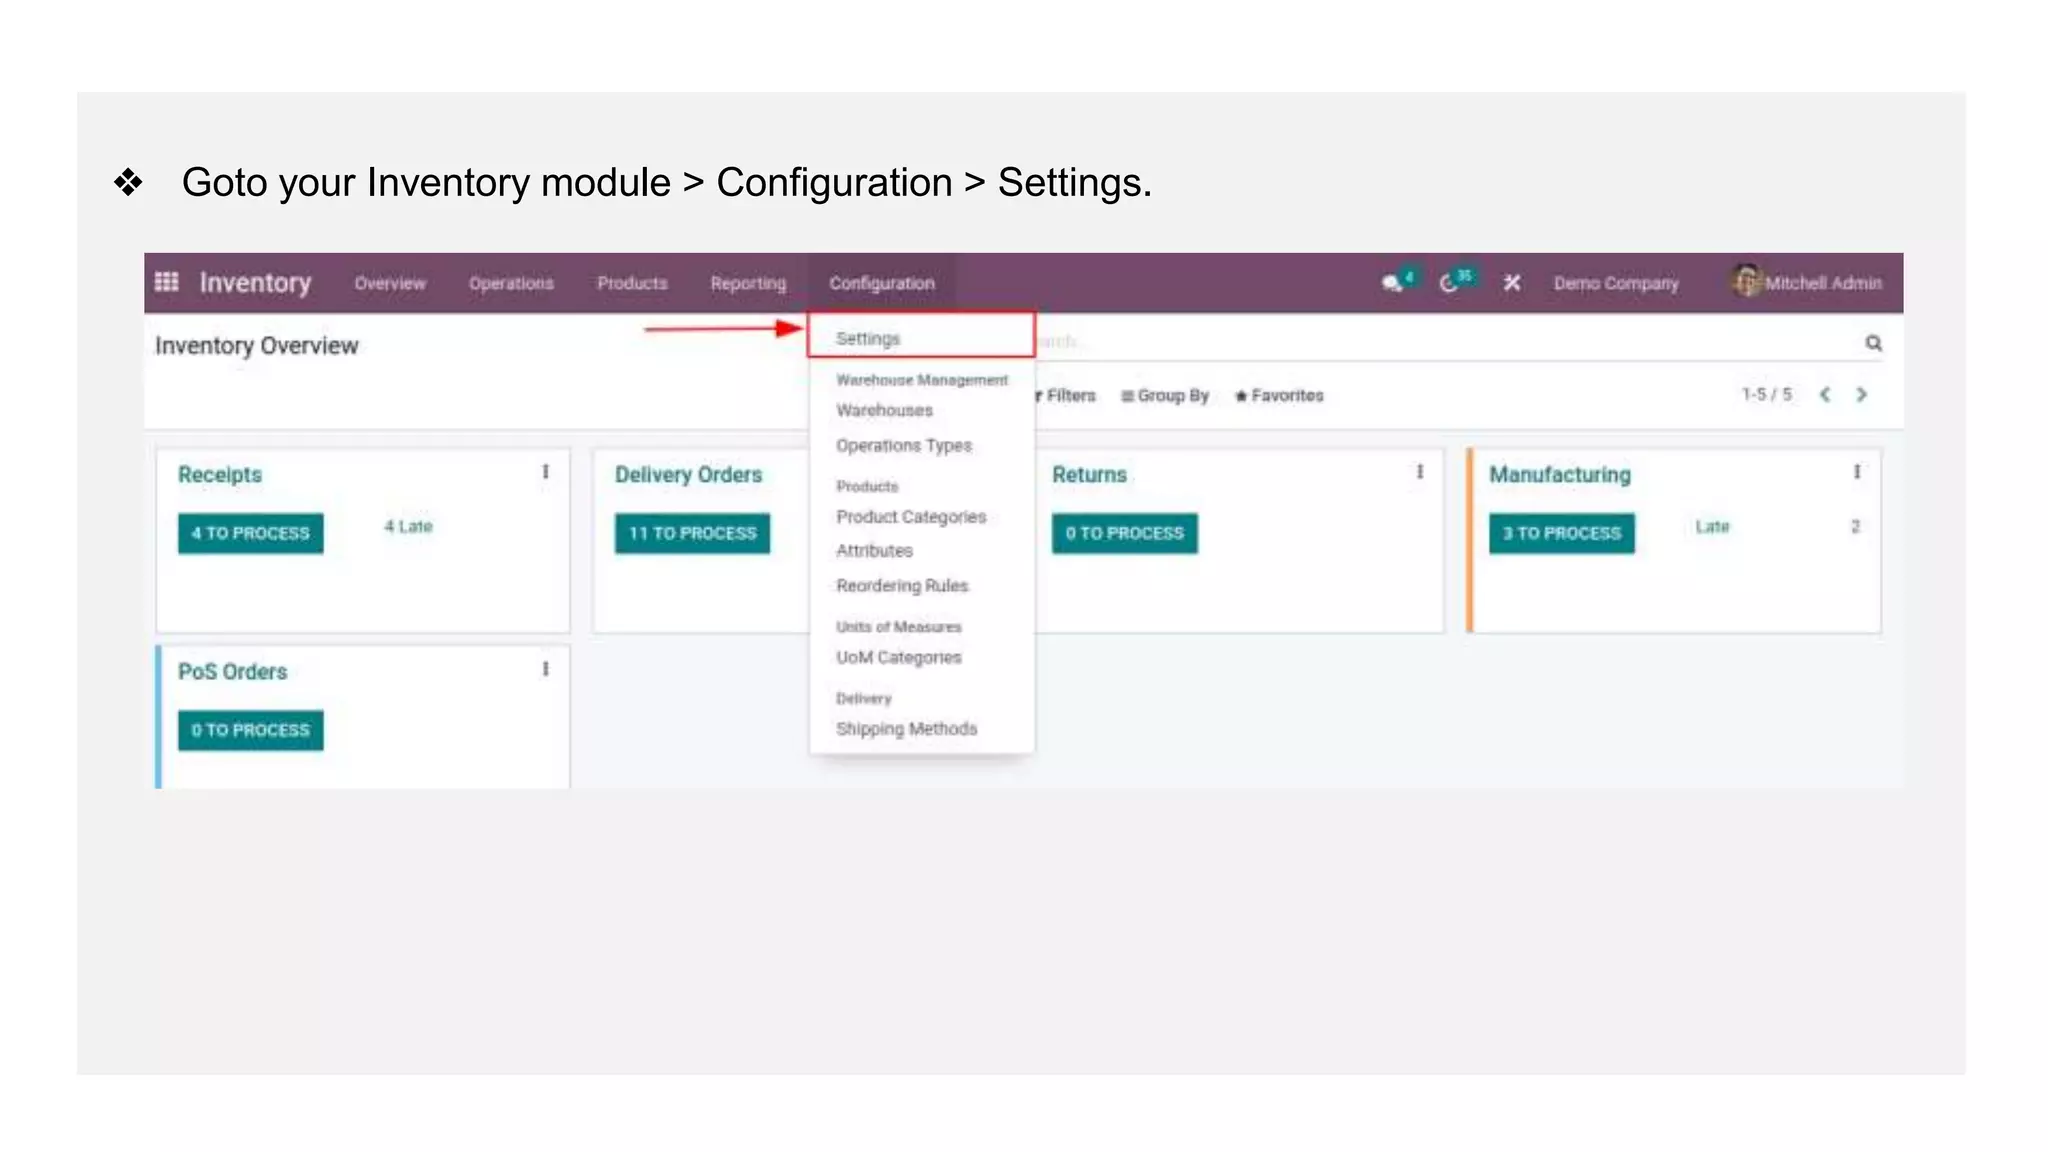
Task: Open the Operations menu
Action: point(511,283)
